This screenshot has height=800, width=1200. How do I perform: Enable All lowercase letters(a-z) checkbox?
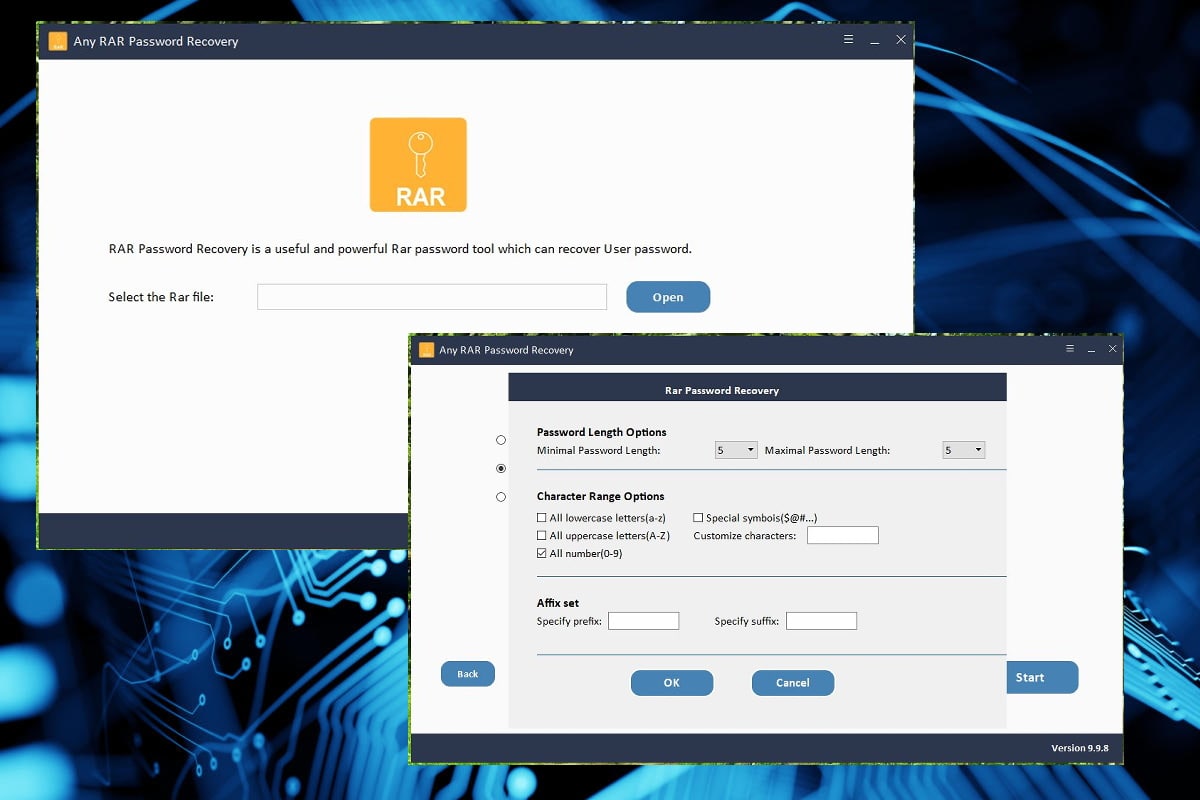pyautogui.click(x=542, y=518)
